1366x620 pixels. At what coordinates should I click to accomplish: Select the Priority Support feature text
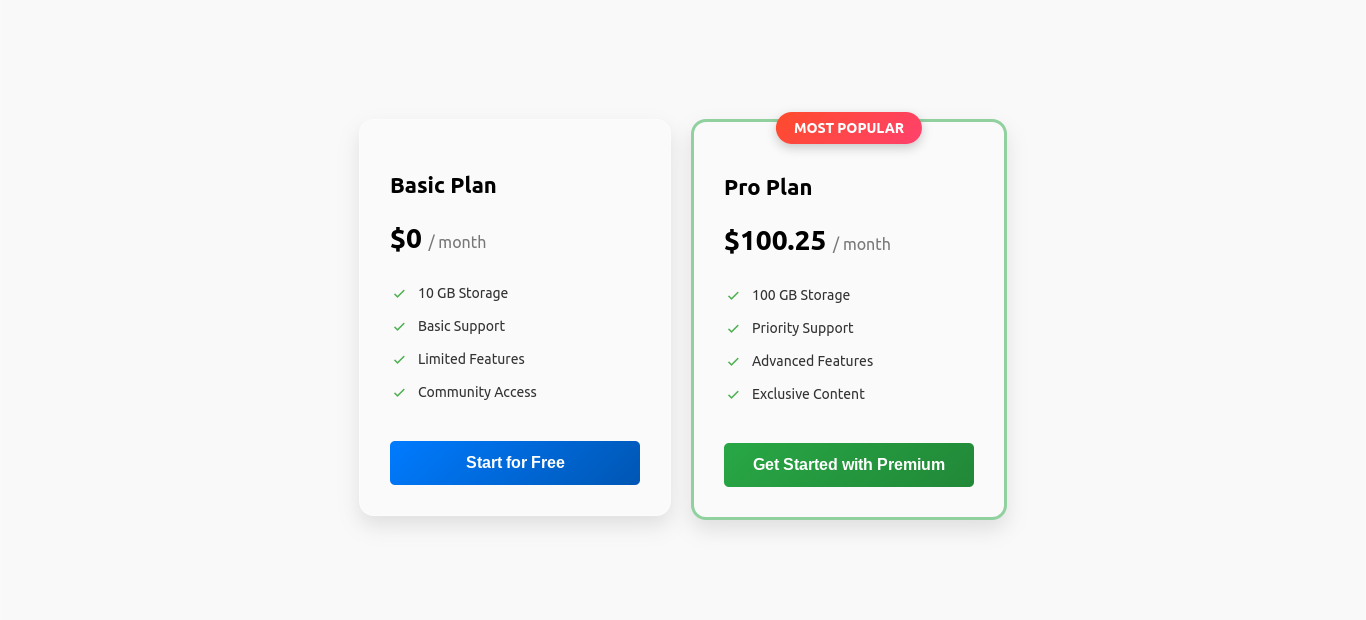pos(802,328)
